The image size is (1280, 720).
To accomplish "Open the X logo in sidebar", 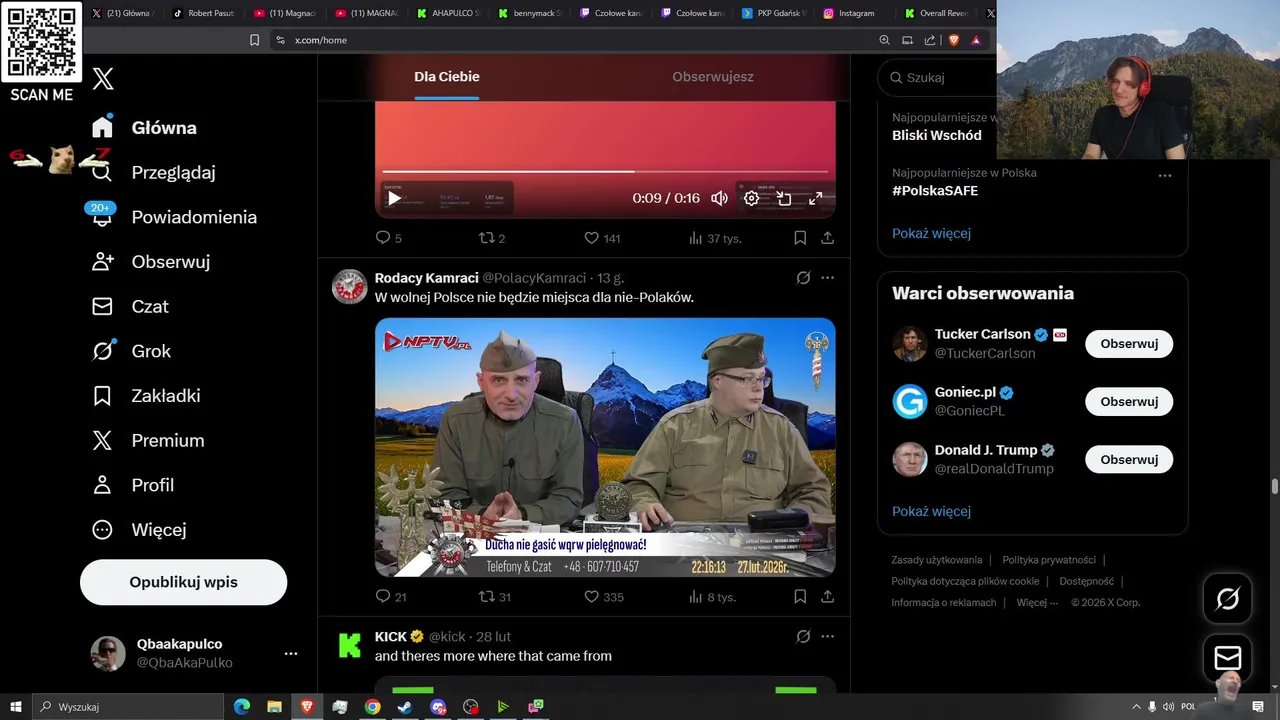I will 103,79.
